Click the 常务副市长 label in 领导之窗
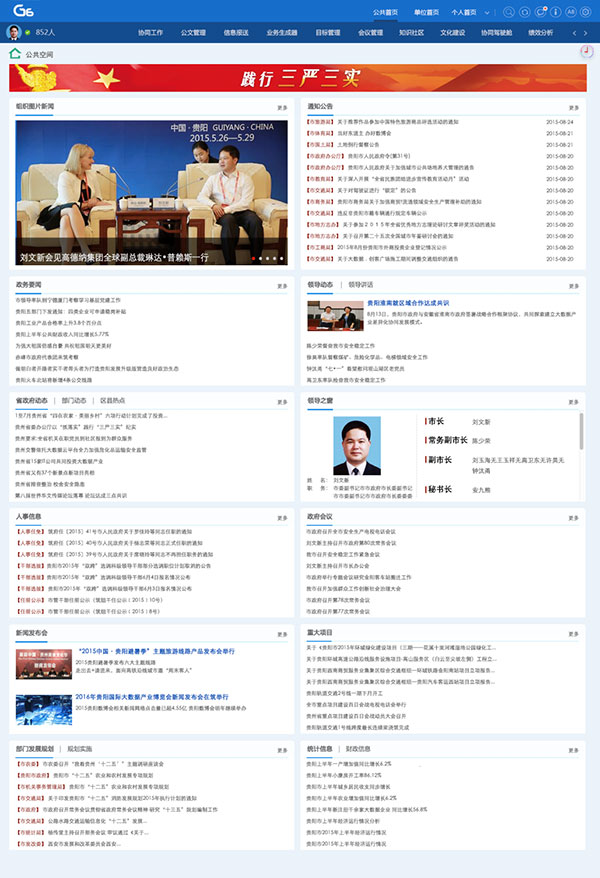The height and width of the screenshot is (878, 600). point(448,440)
